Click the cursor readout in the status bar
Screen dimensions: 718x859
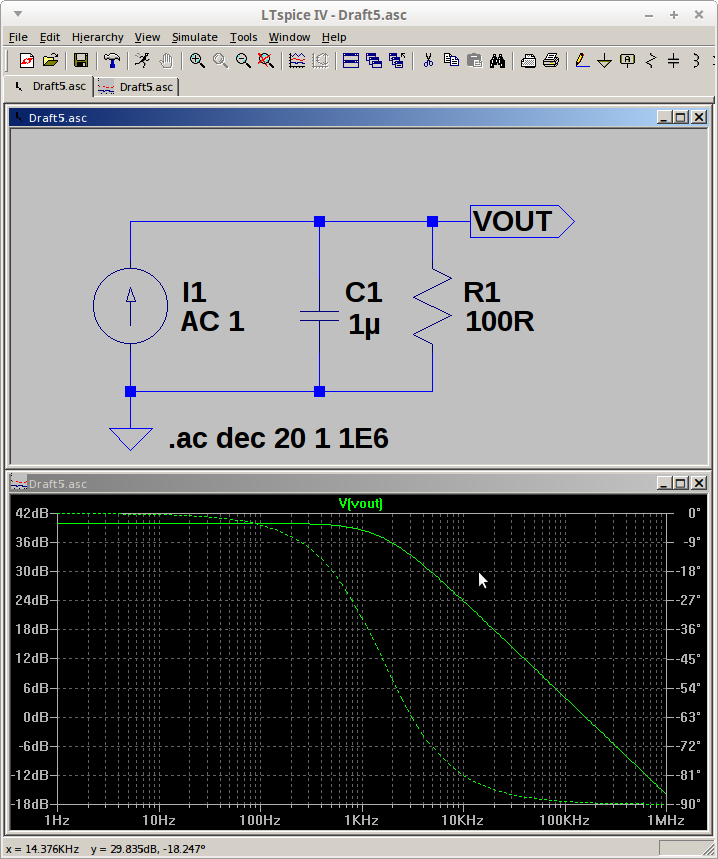coord(106,849)
